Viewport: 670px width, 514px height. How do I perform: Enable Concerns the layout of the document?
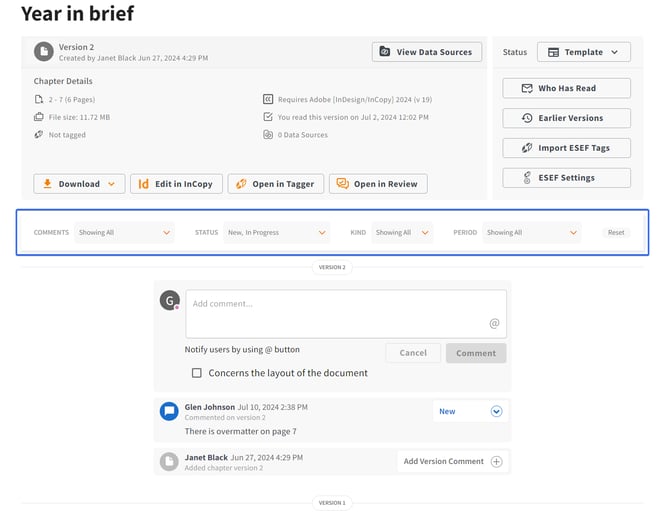click(x=197, y=373)
